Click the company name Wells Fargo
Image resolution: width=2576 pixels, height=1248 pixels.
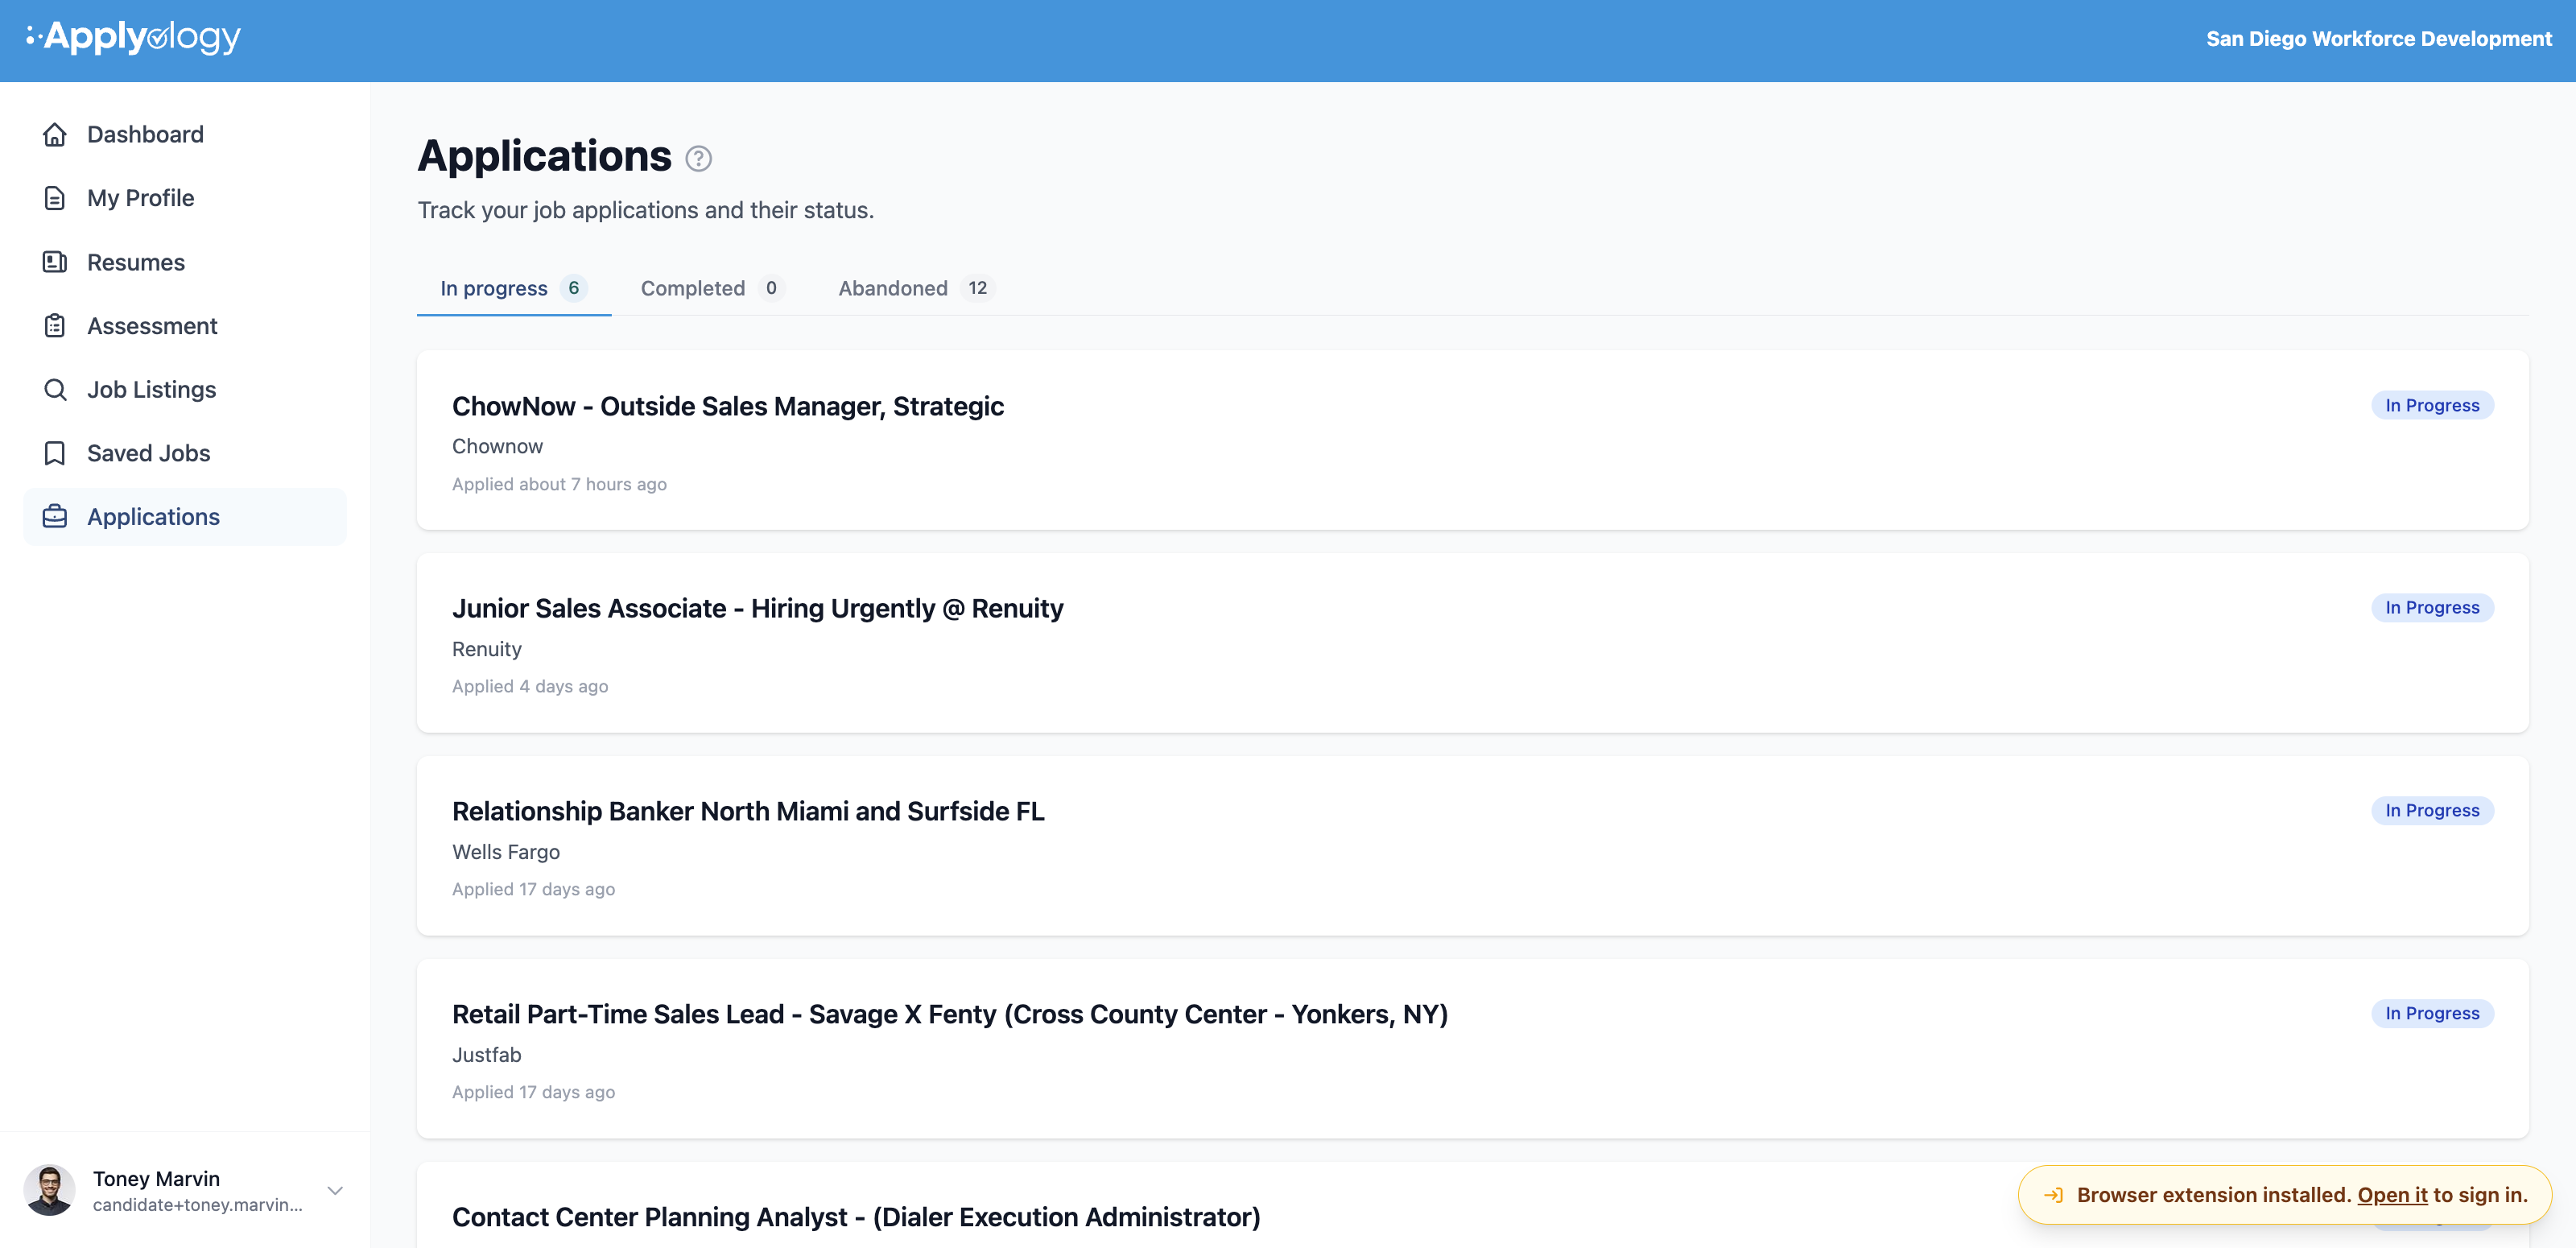pos(505,852)
